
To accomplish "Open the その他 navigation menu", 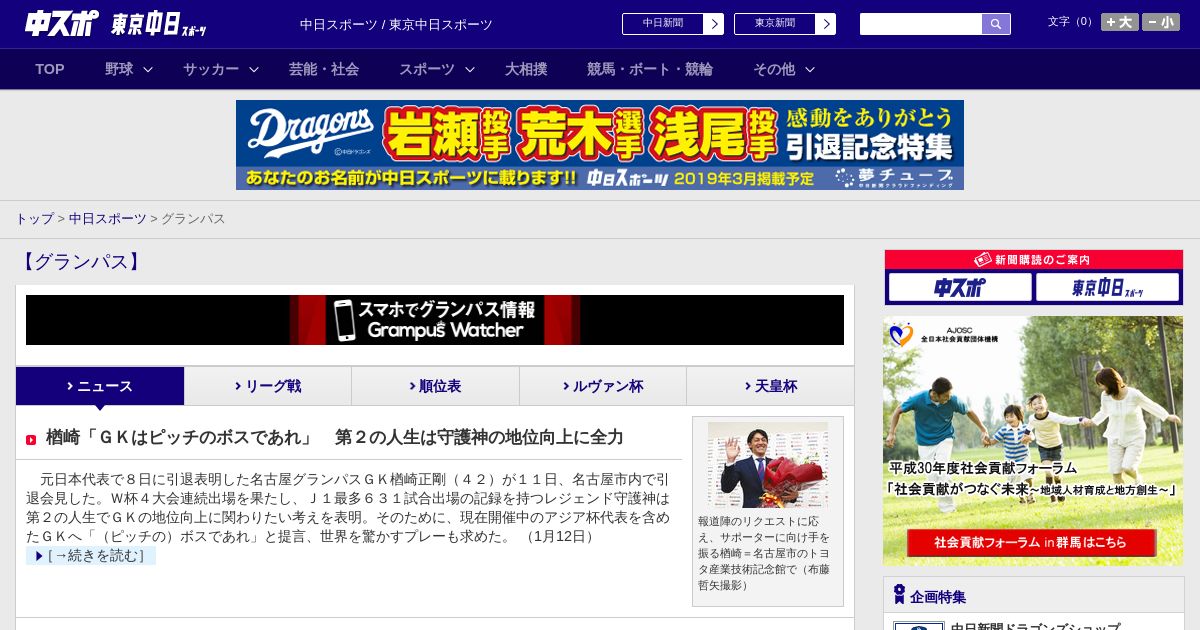I will tap(774, 69).
